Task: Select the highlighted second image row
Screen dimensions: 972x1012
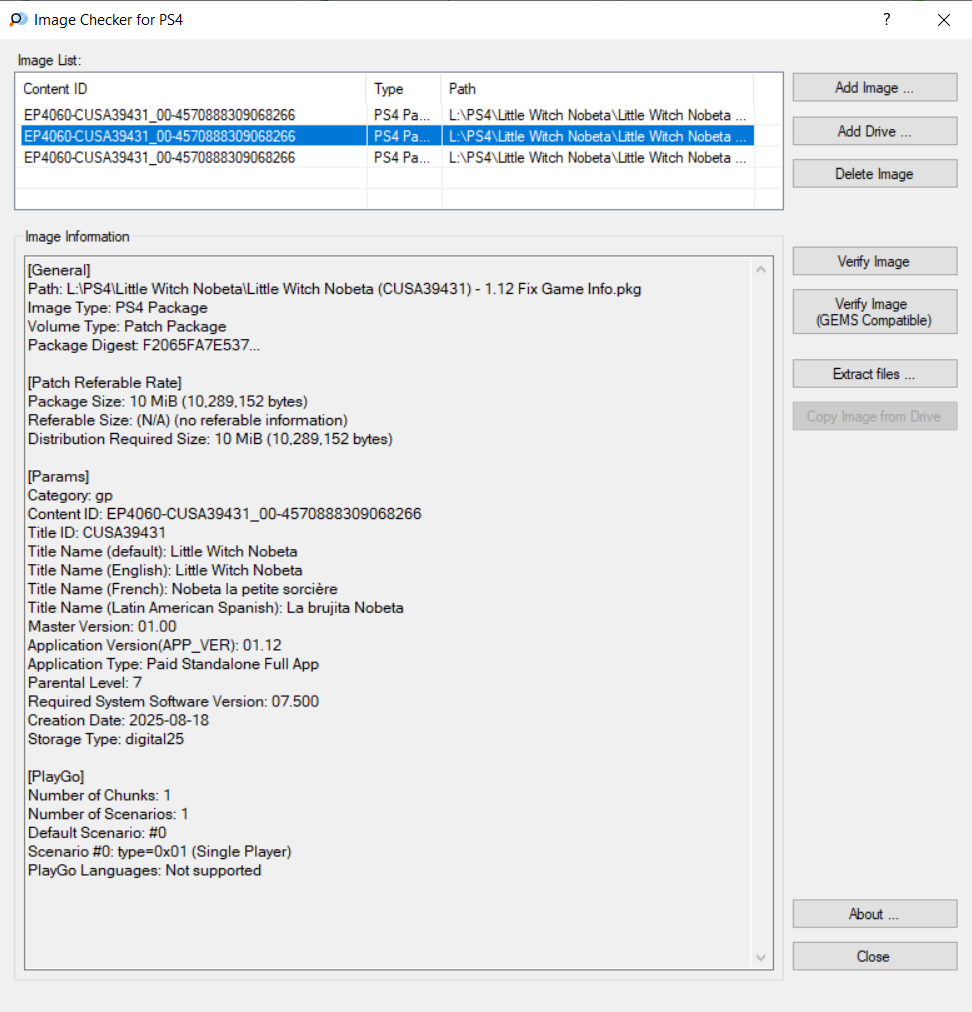Action: coord(387,136)
